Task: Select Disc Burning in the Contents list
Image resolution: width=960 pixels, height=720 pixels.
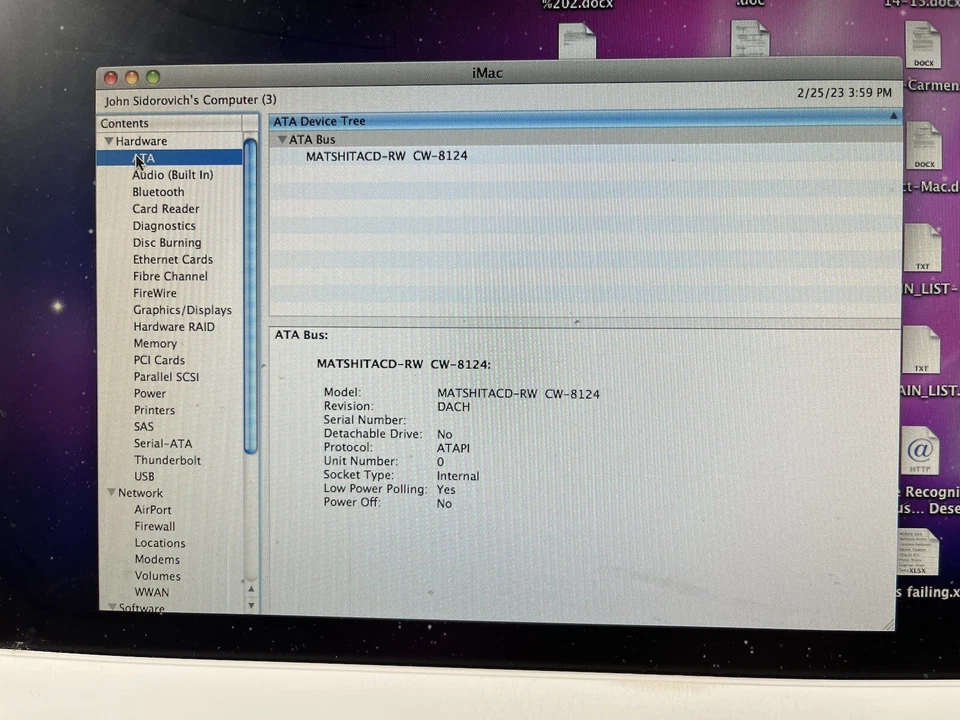Action: click(167, 242)
